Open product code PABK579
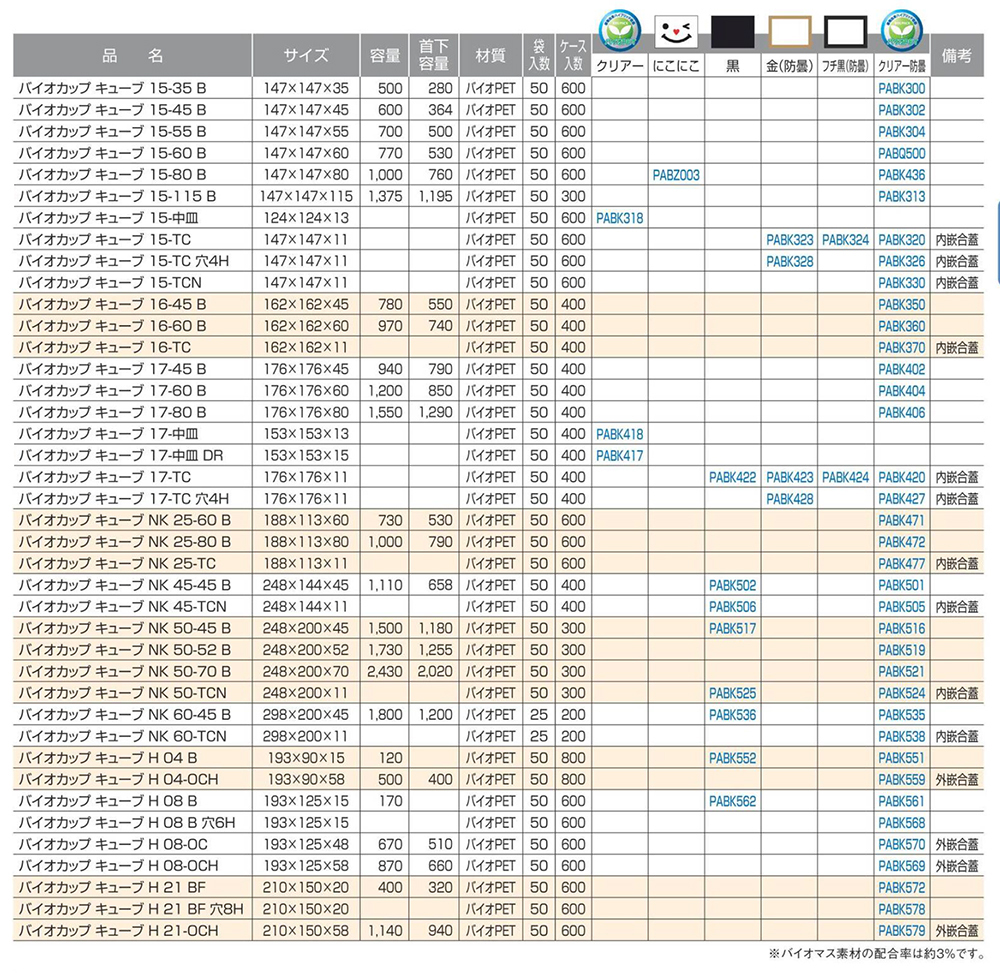The width and height of the screenshot is (1000, 973). pyautogui.click(x=902, y=932)
